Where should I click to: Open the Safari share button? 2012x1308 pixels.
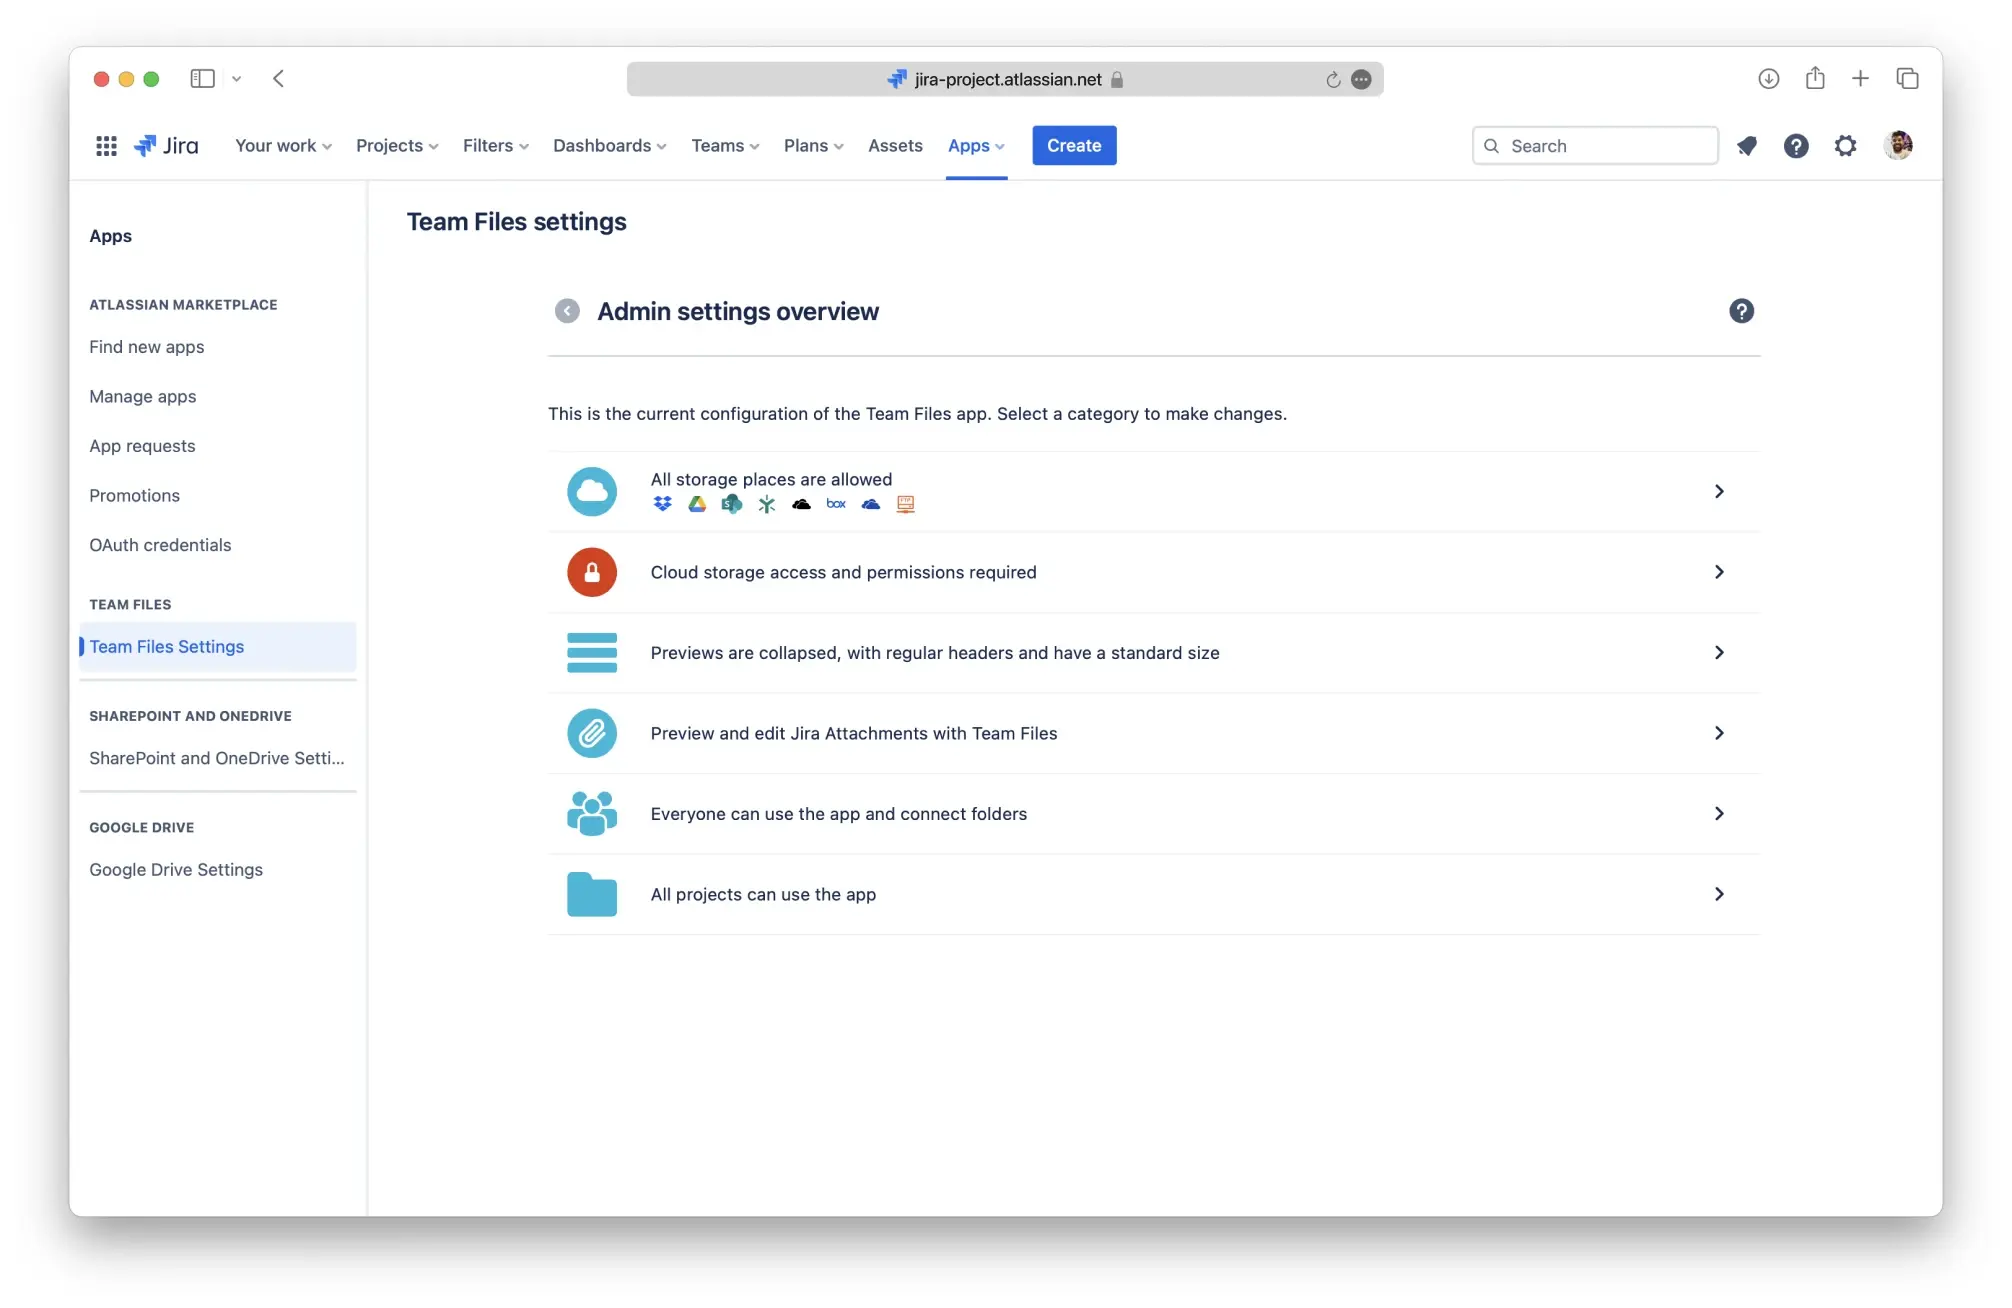click(1815, 77)
